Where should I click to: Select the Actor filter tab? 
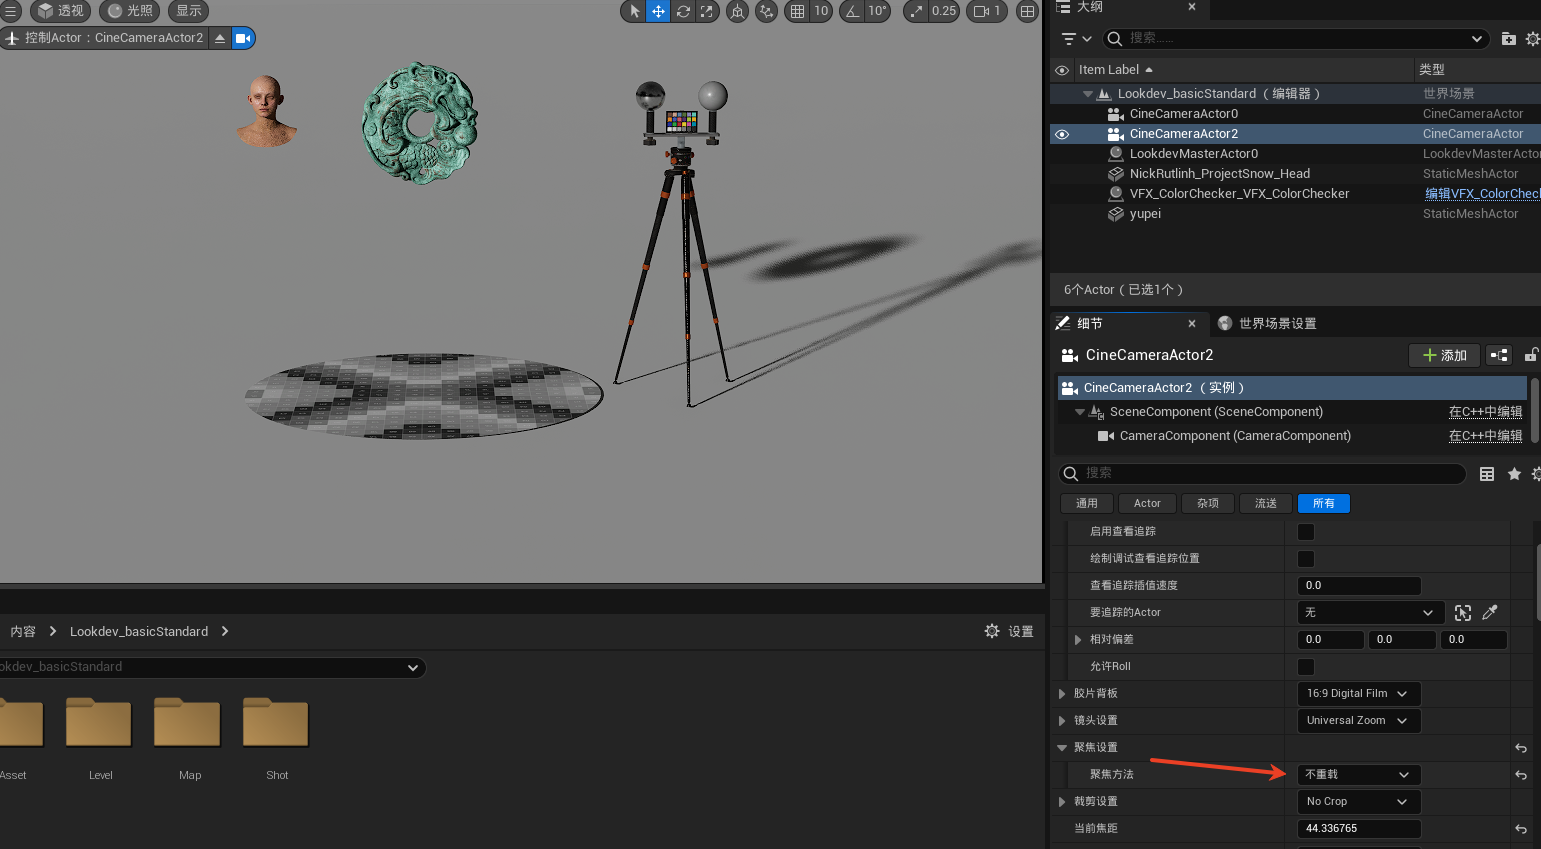click(1147, 504)
